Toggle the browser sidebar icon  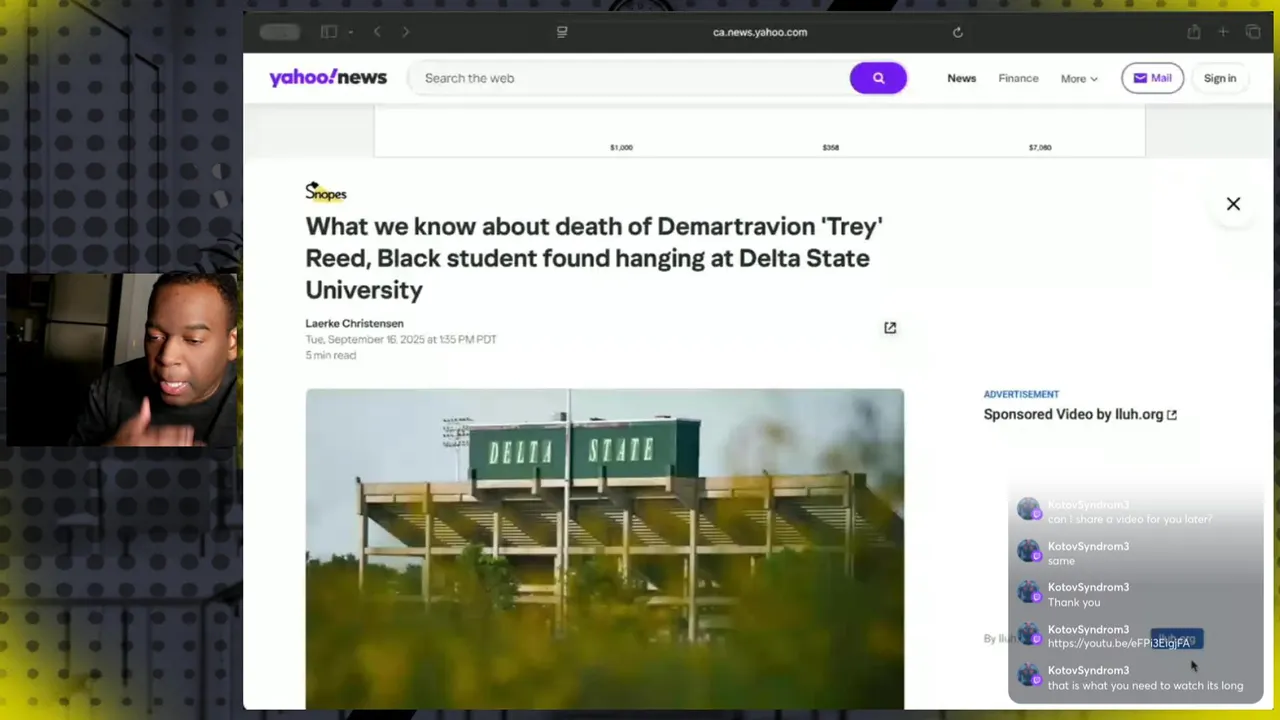click(328, 32)
